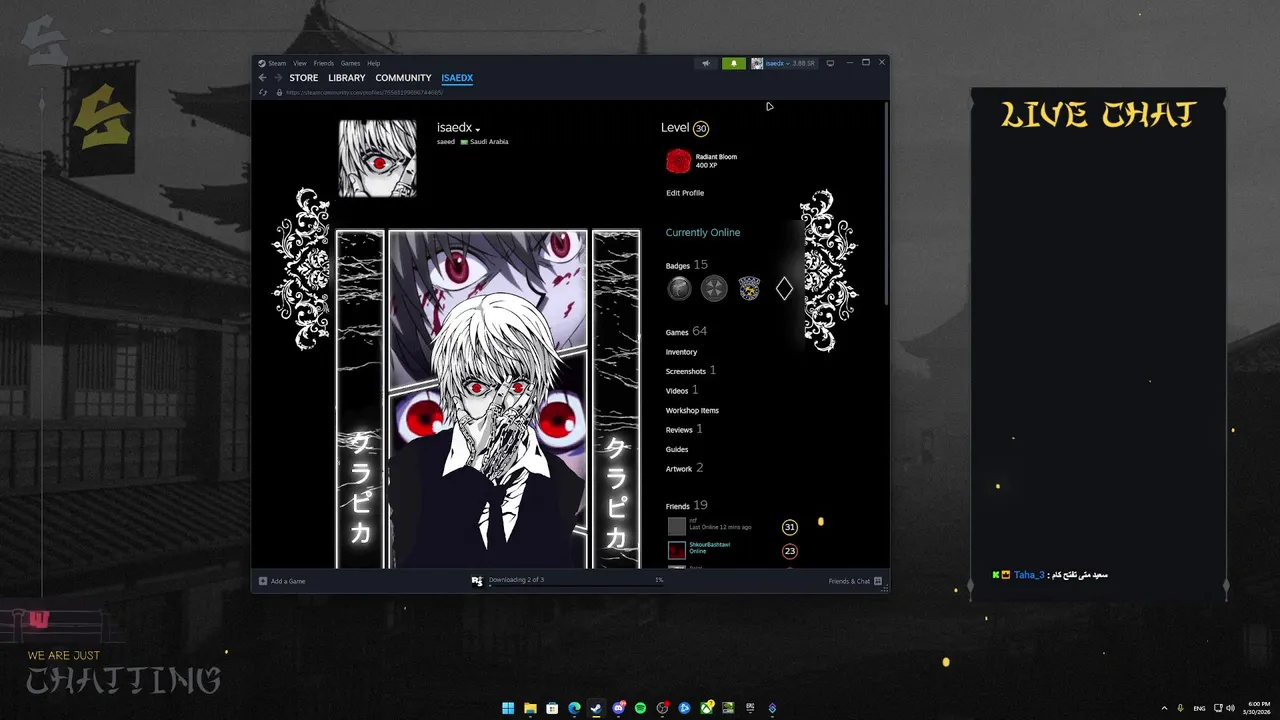
Task: Open the Guides link
Action: coord(677,450)
